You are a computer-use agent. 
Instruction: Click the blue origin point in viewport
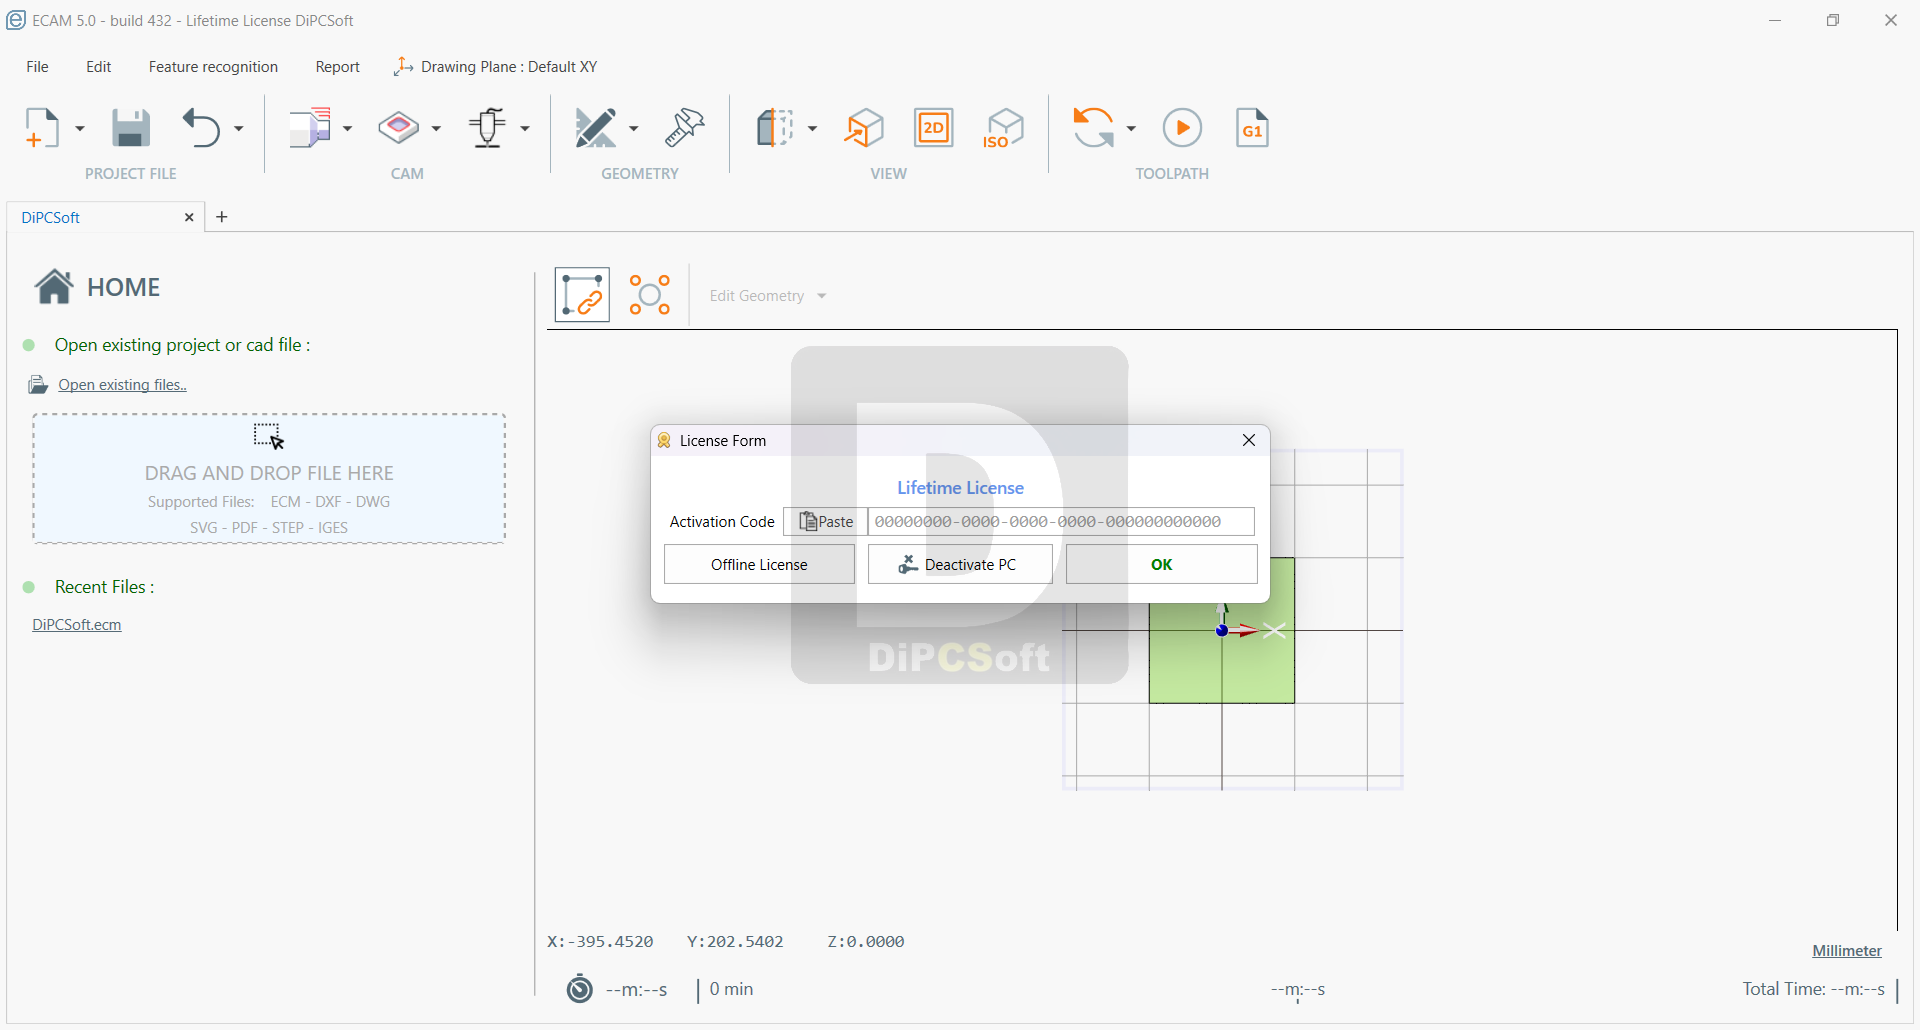[x=1221, y=631]
